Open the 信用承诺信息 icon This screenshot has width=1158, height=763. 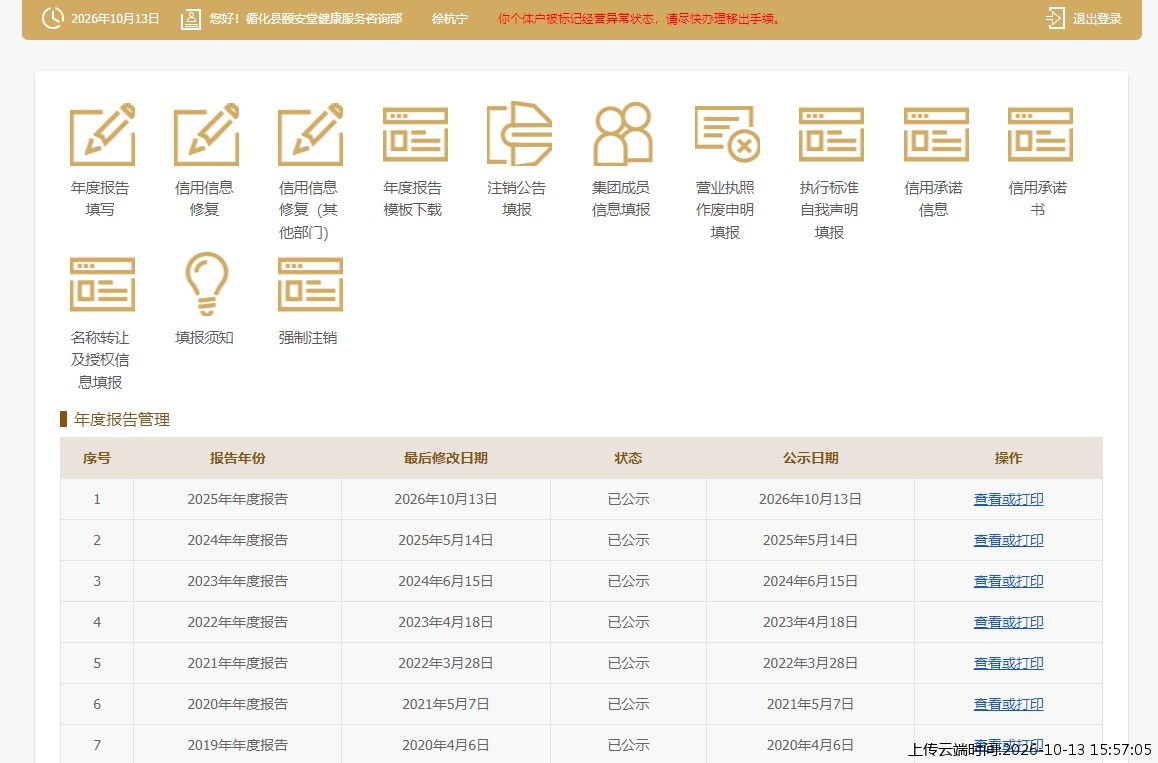pos(936,134)
